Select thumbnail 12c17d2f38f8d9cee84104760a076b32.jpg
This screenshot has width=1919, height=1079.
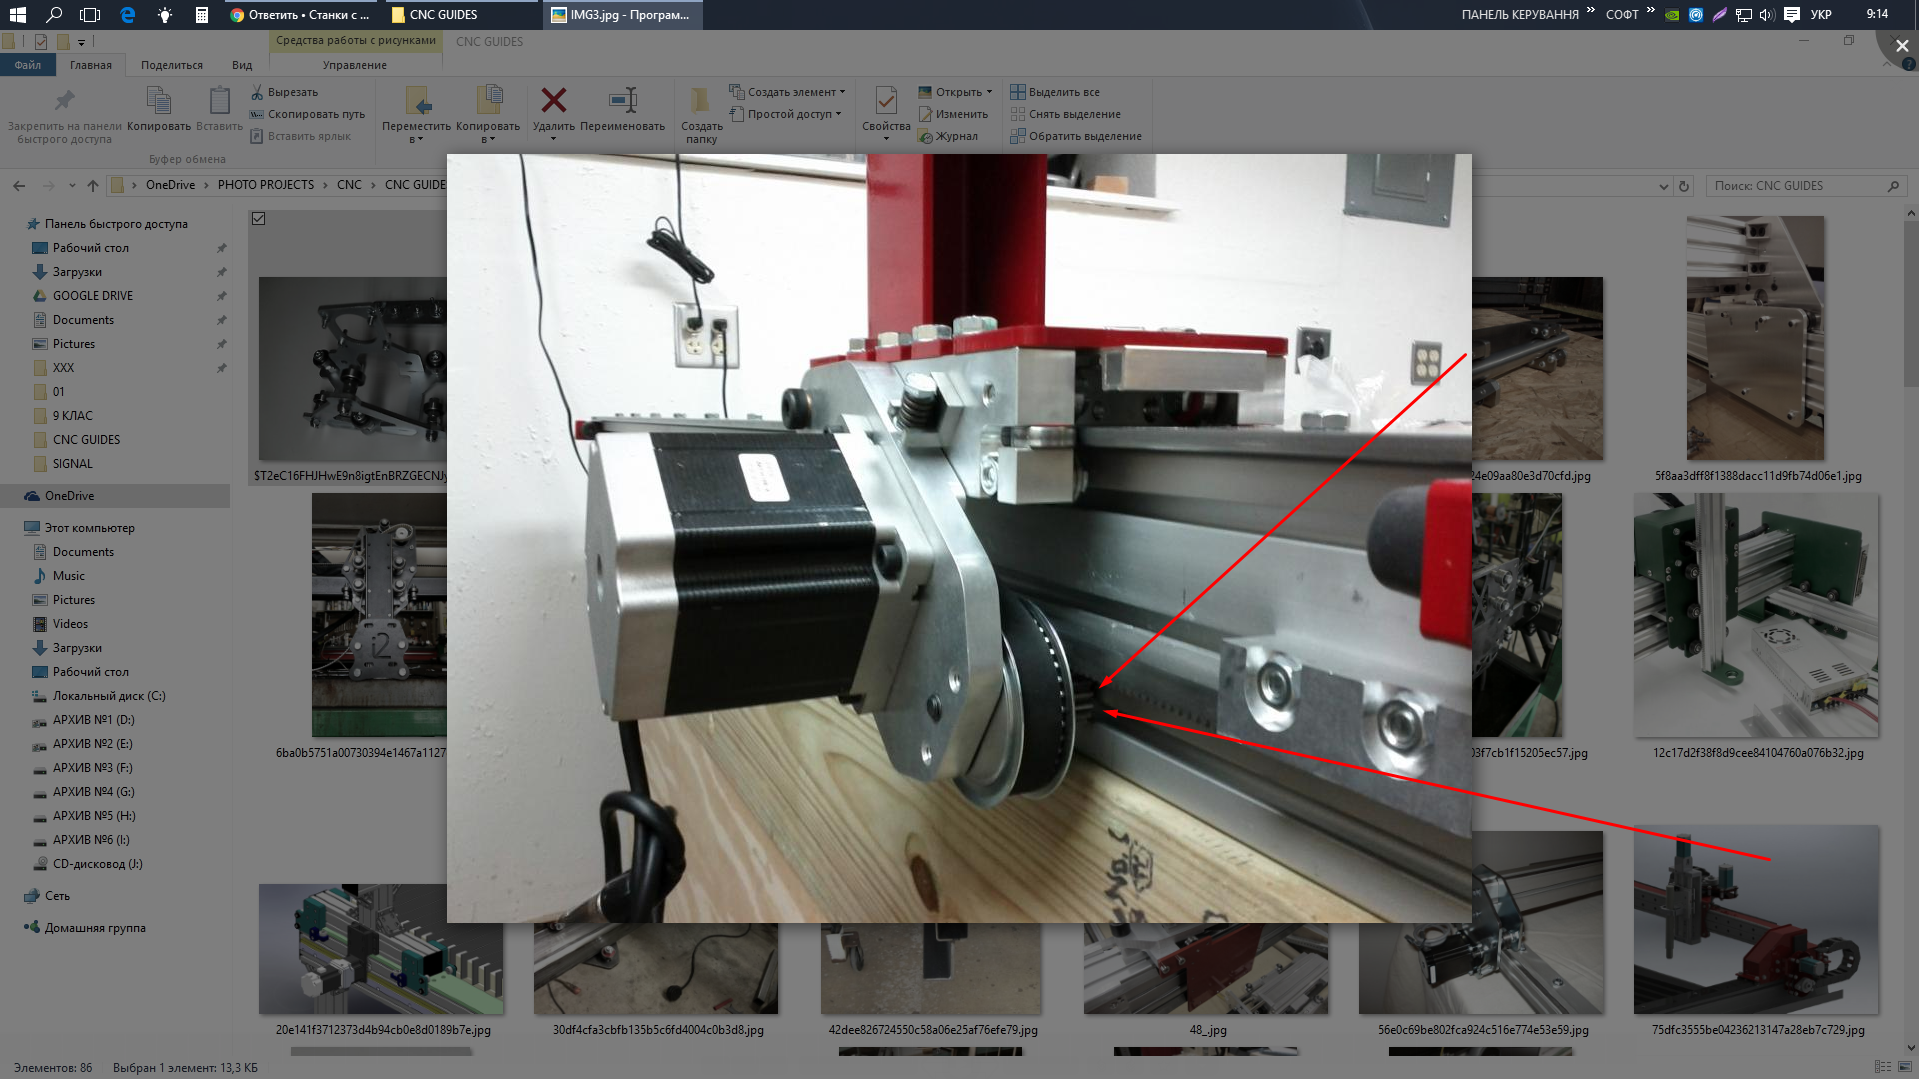point(1757,626)
